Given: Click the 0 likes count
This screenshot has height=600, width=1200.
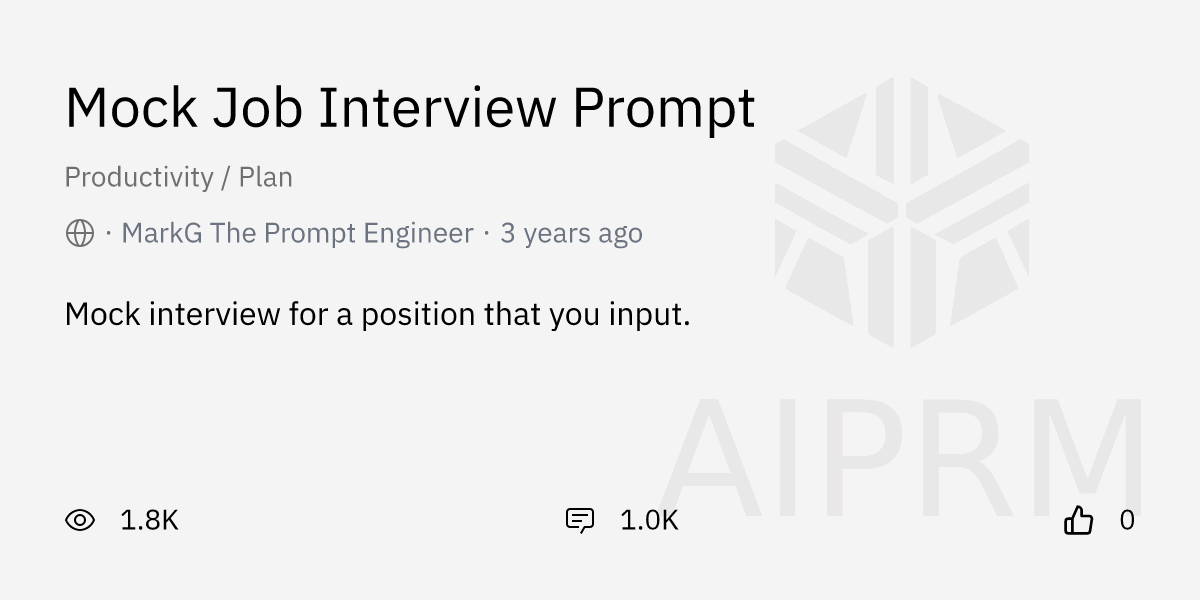Looking at the screenshot, I should pyautogui.click(x=1127, y=520).
